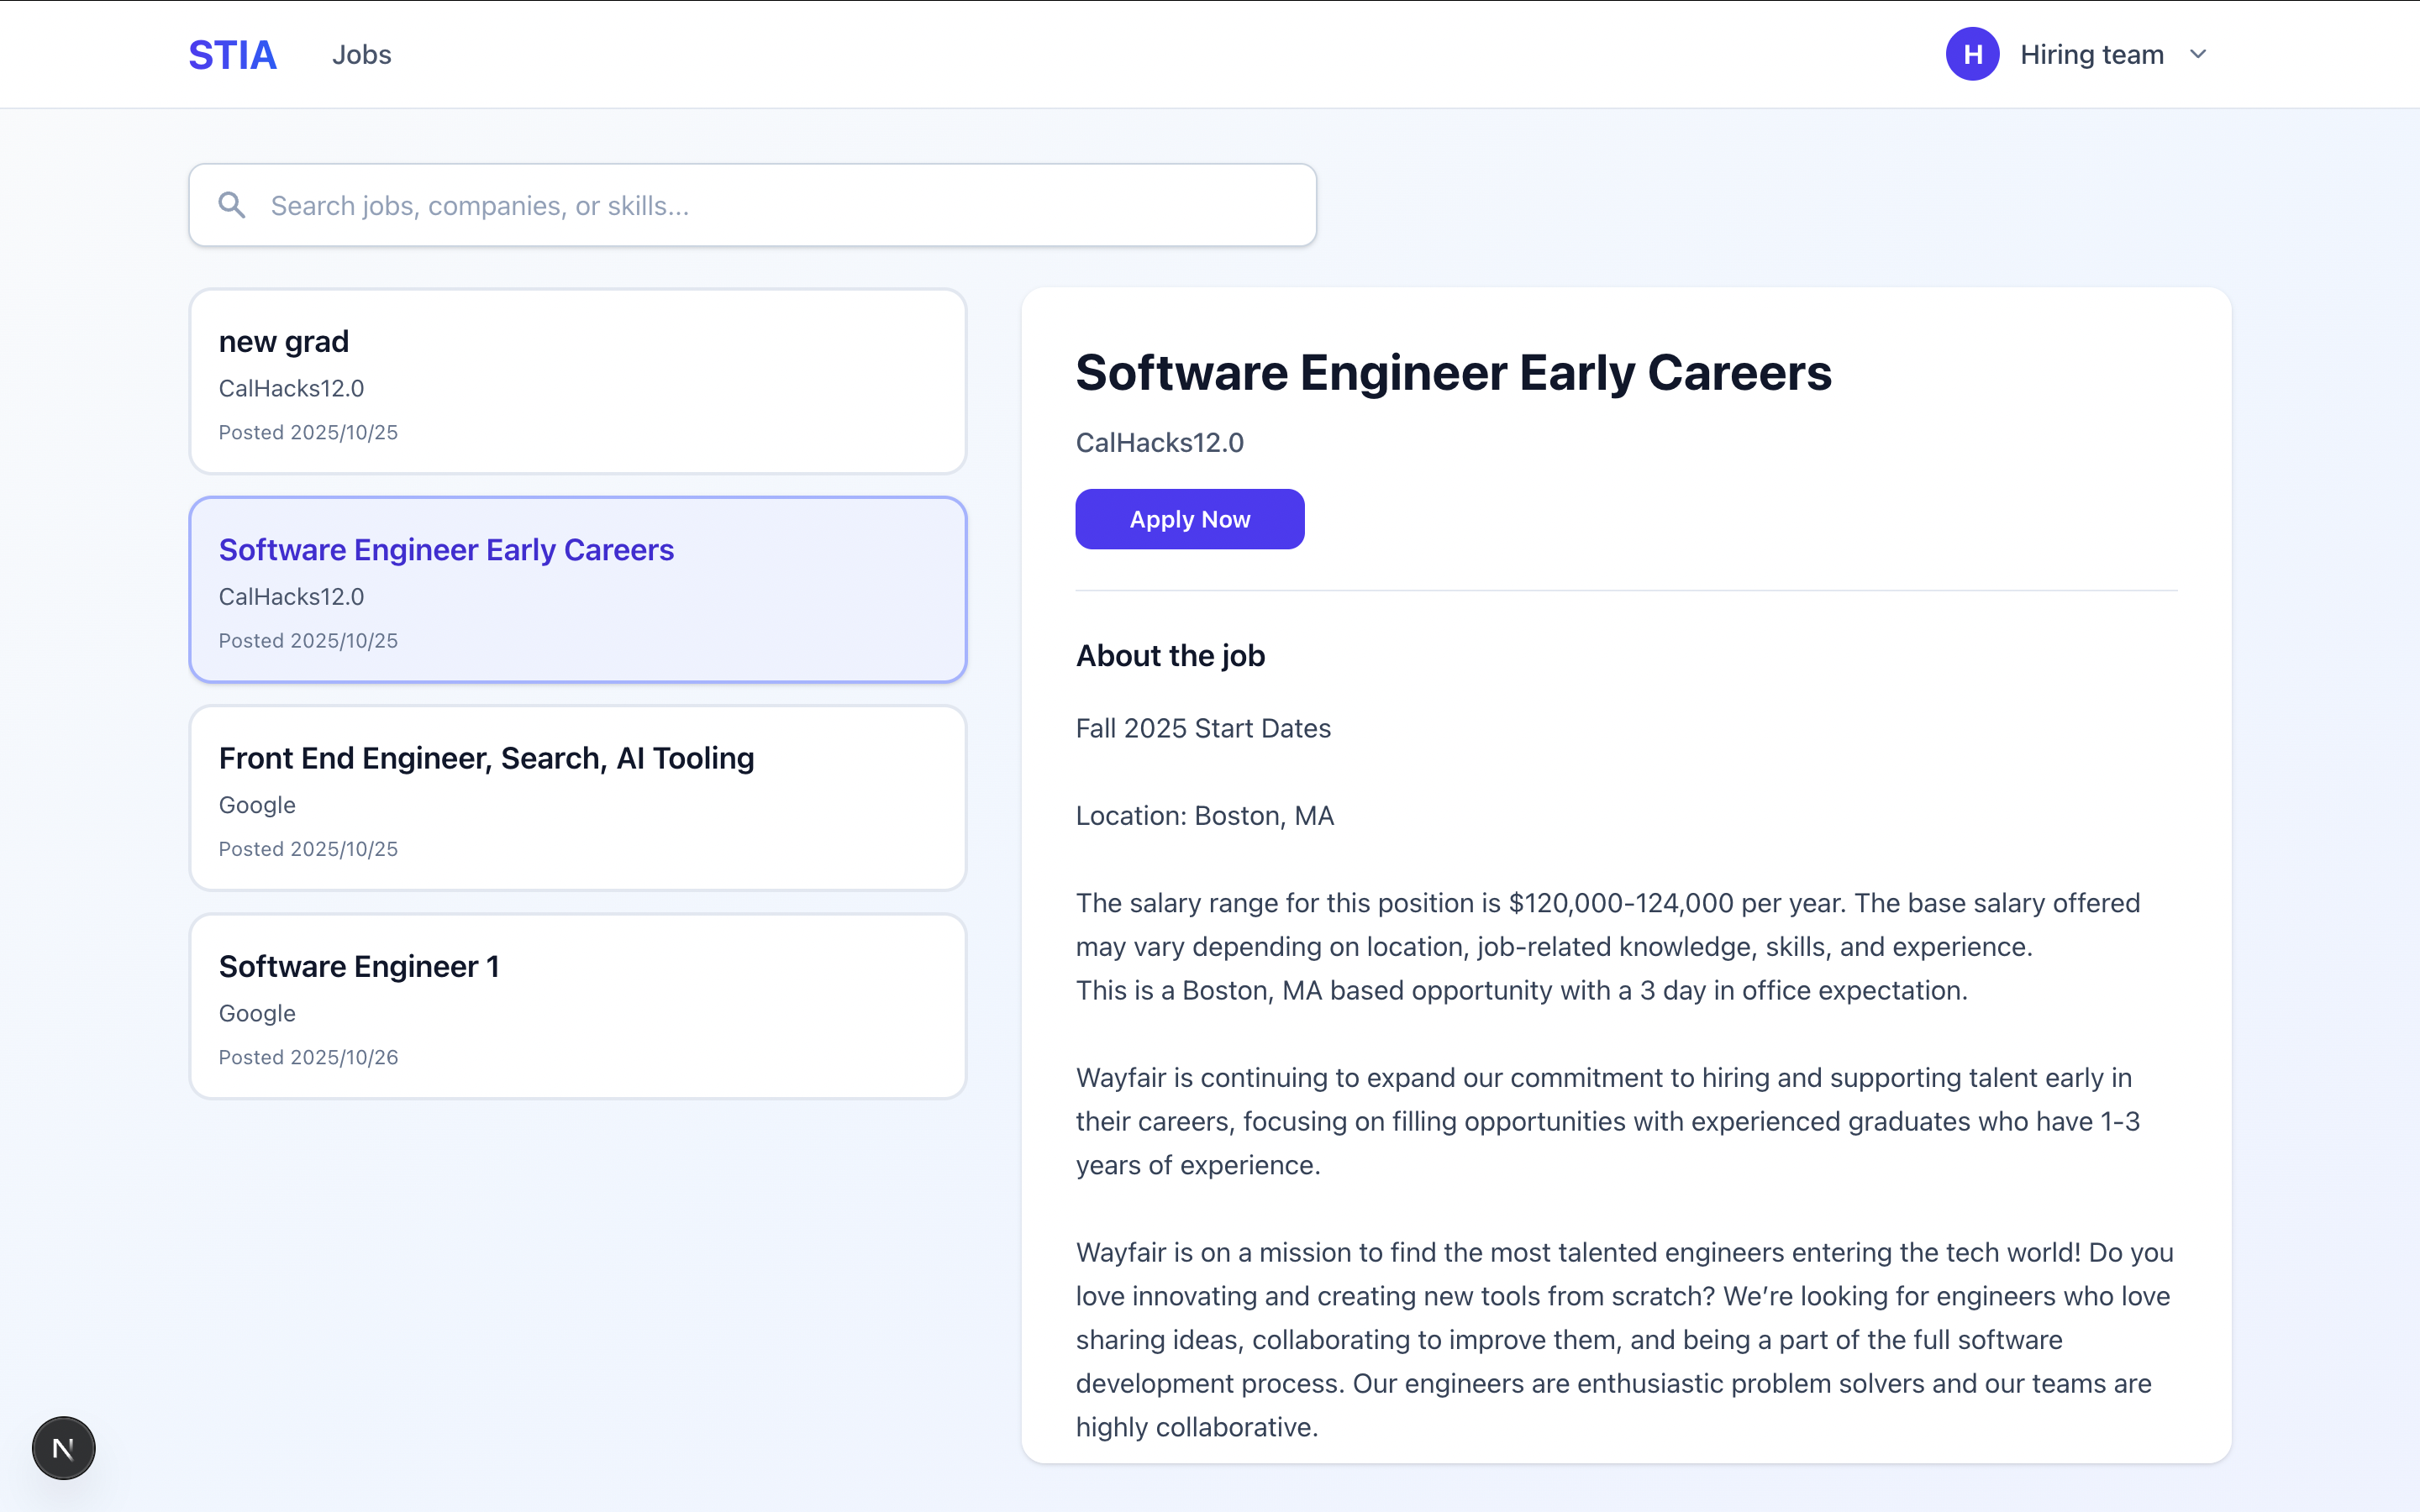Click the search magnifier icon

232,205
